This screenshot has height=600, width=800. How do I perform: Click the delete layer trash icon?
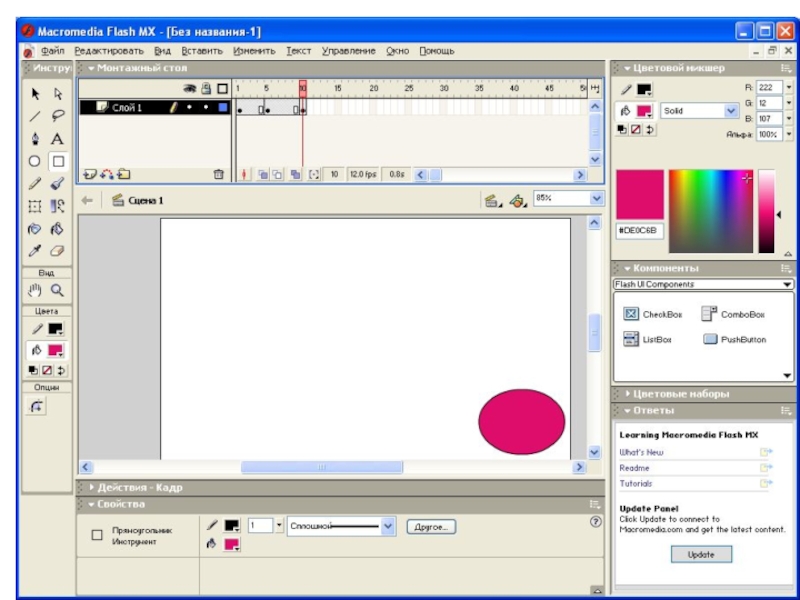pyautogui.click(x=219, y=174)
